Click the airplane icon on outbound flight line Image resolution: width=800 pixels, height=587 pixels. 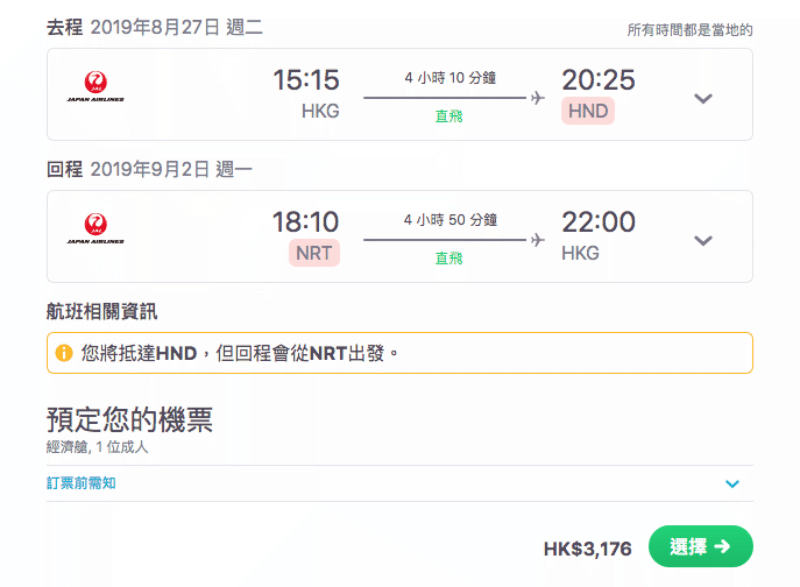click(x=538, y=97)
